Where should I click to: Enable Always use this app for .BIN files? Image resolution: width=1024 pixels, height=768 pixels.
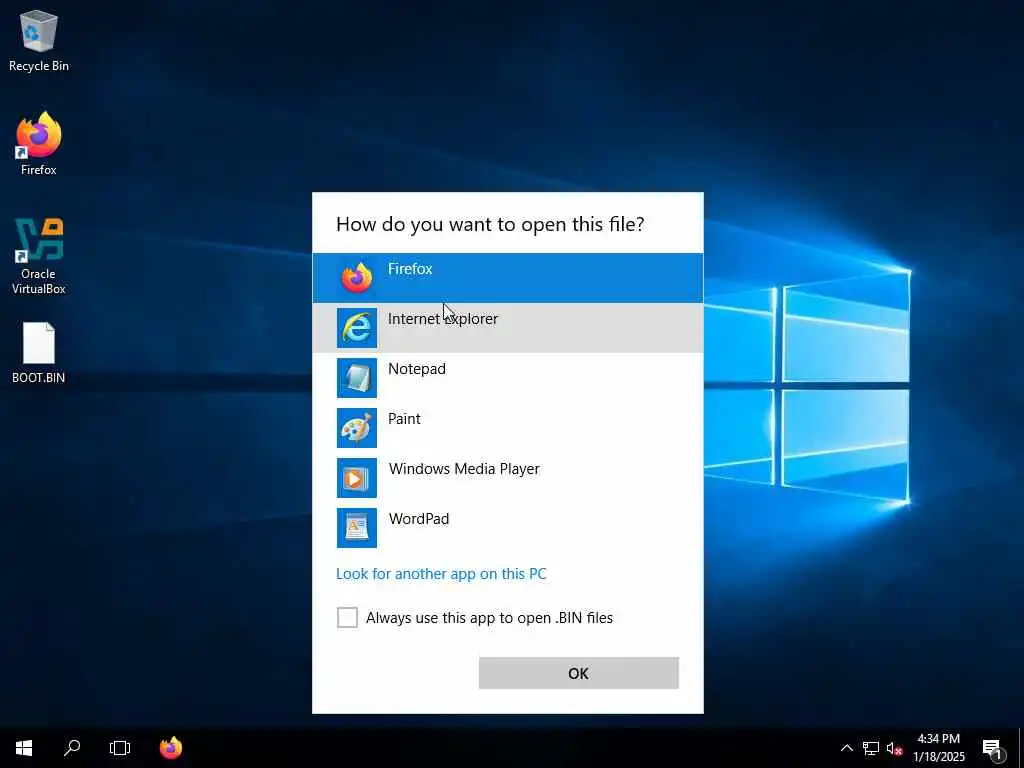347,617
